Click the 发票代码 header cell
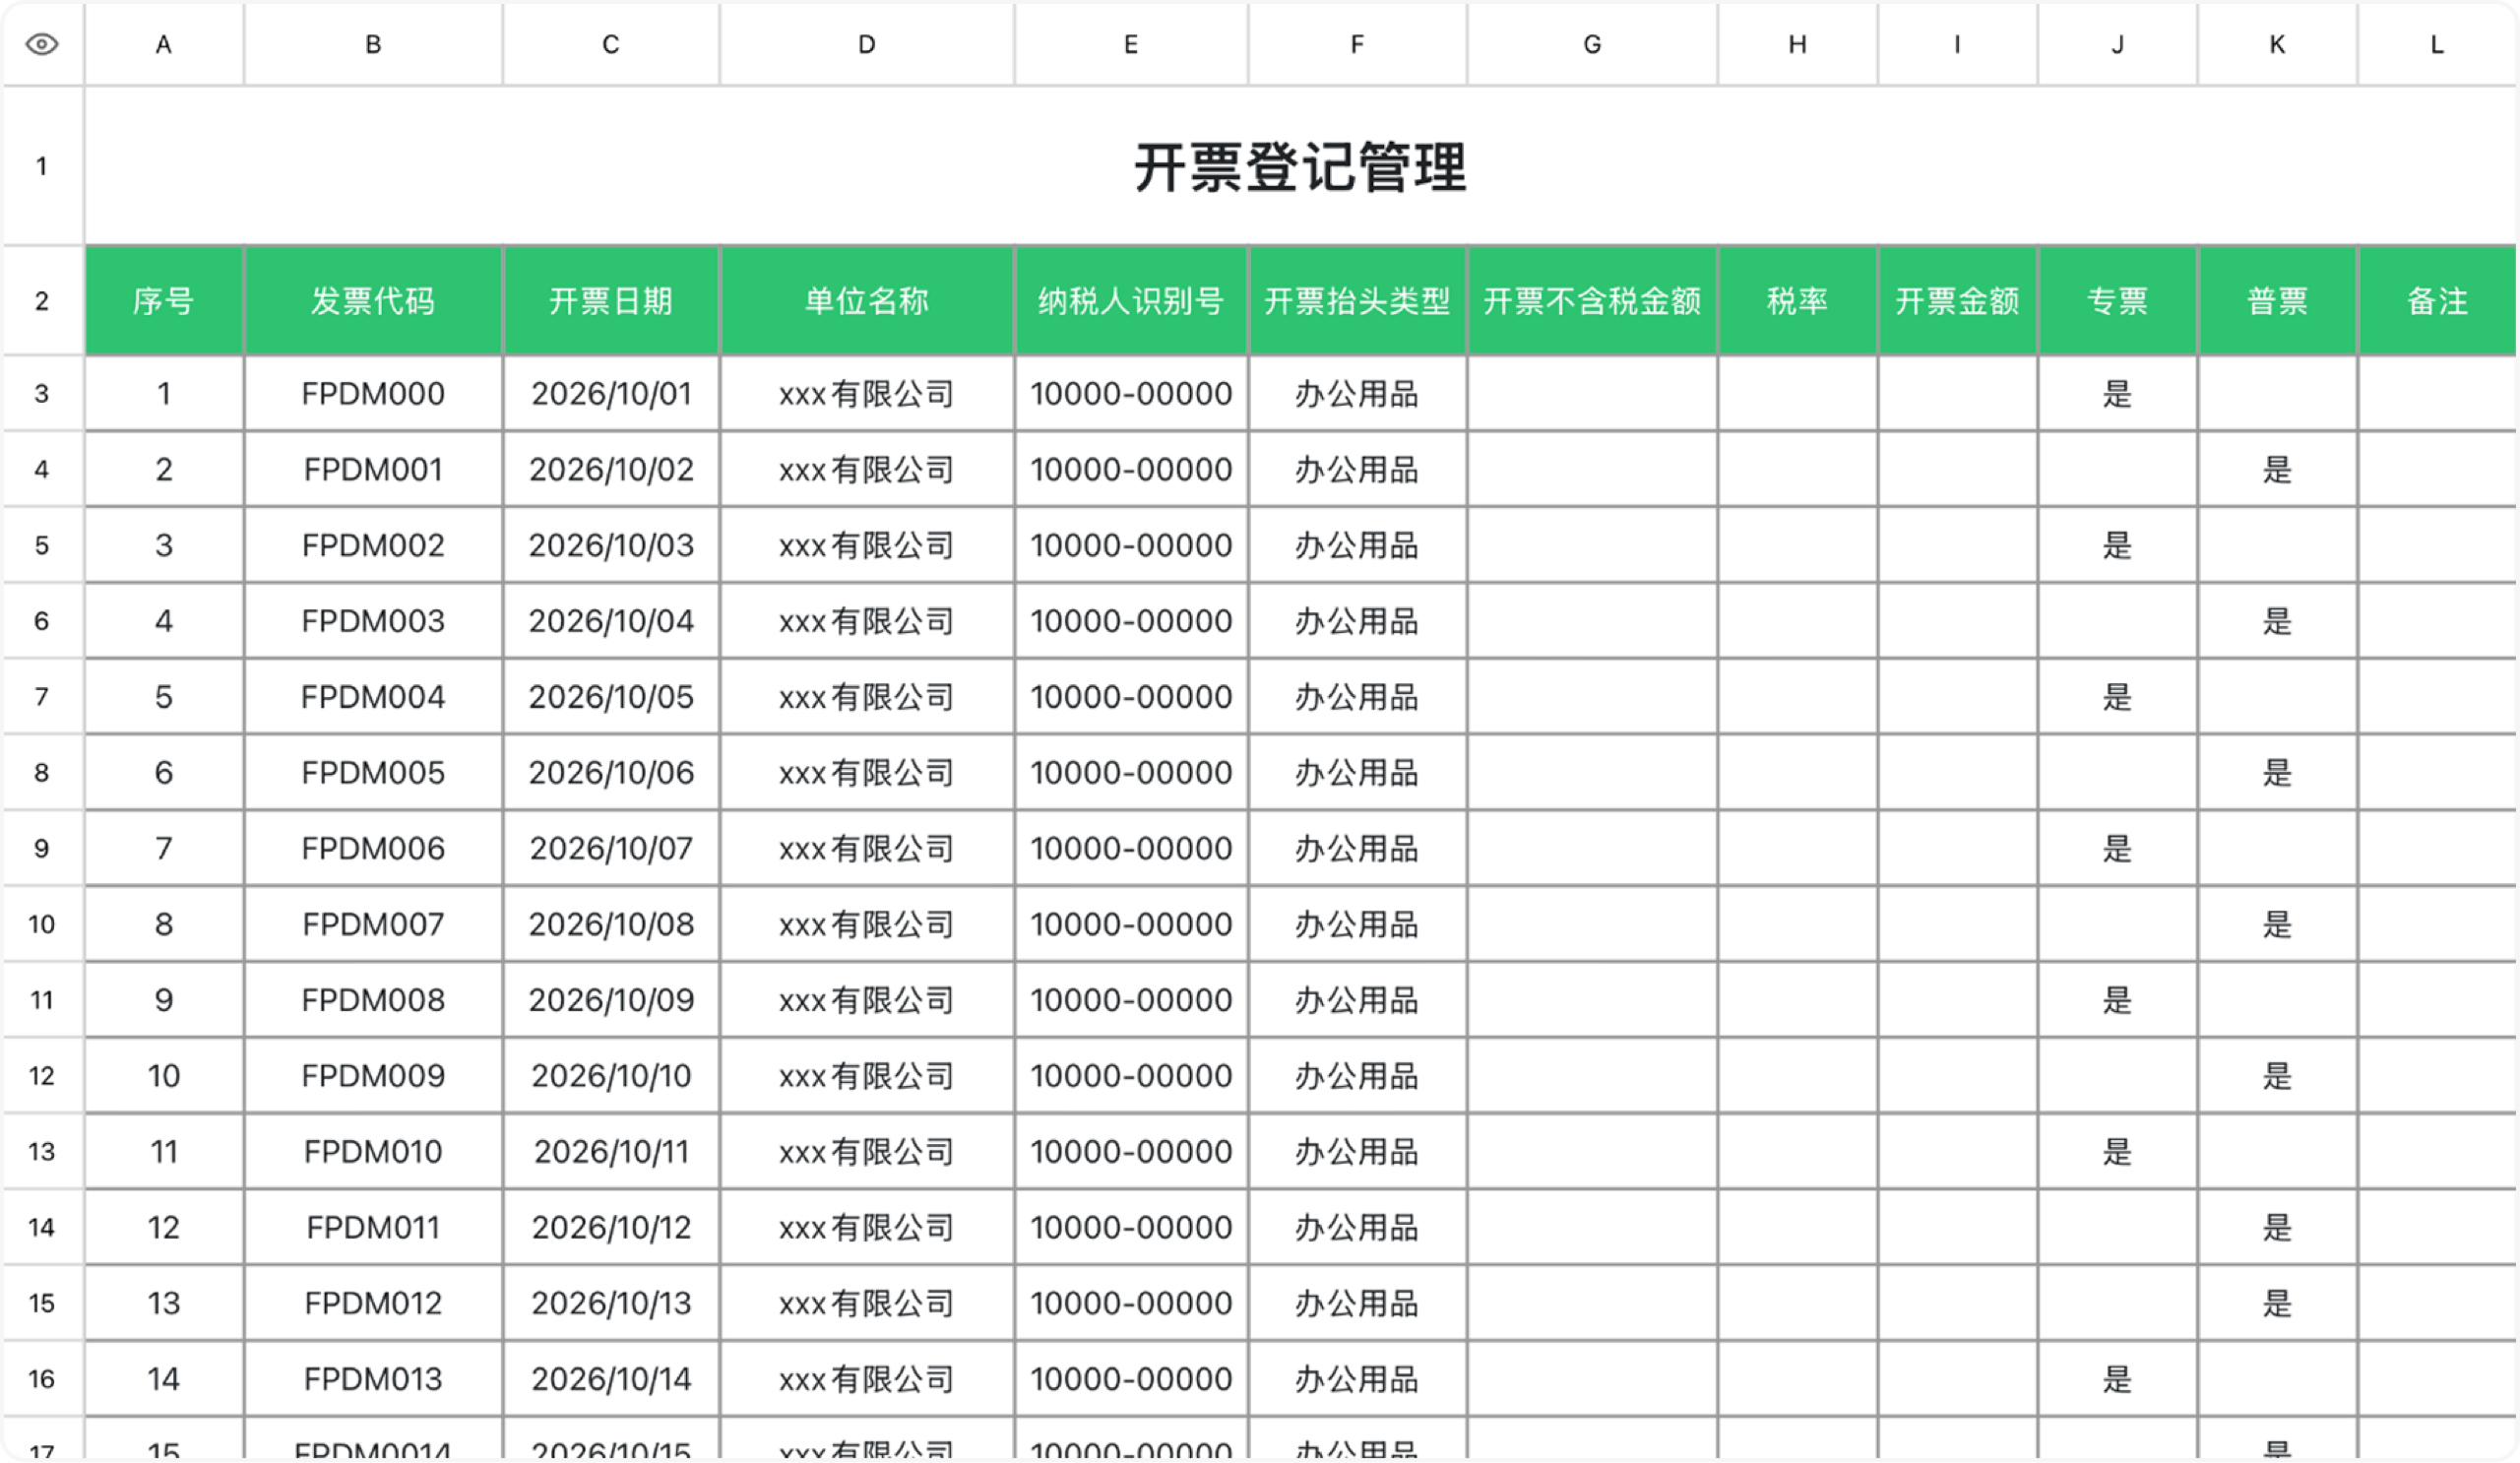Screen dimensions: 2520x1463 point(373,301)
